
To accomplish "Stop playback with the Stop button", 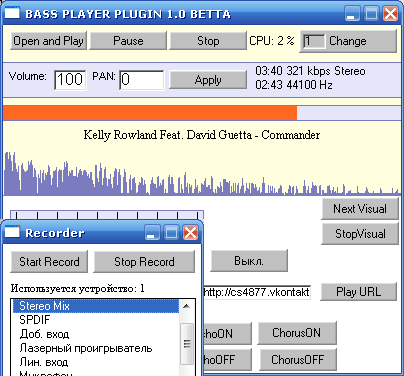I will [x=208, y=41].
